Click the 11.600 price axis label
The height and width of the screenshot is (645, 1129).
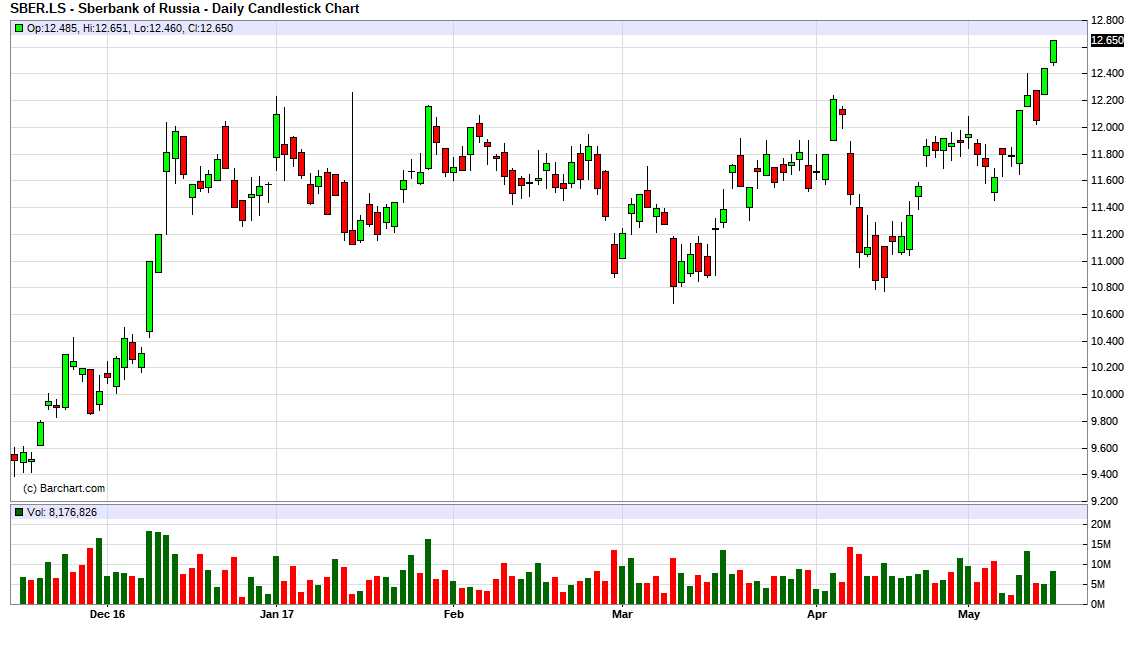click(x=1107, y=181)
